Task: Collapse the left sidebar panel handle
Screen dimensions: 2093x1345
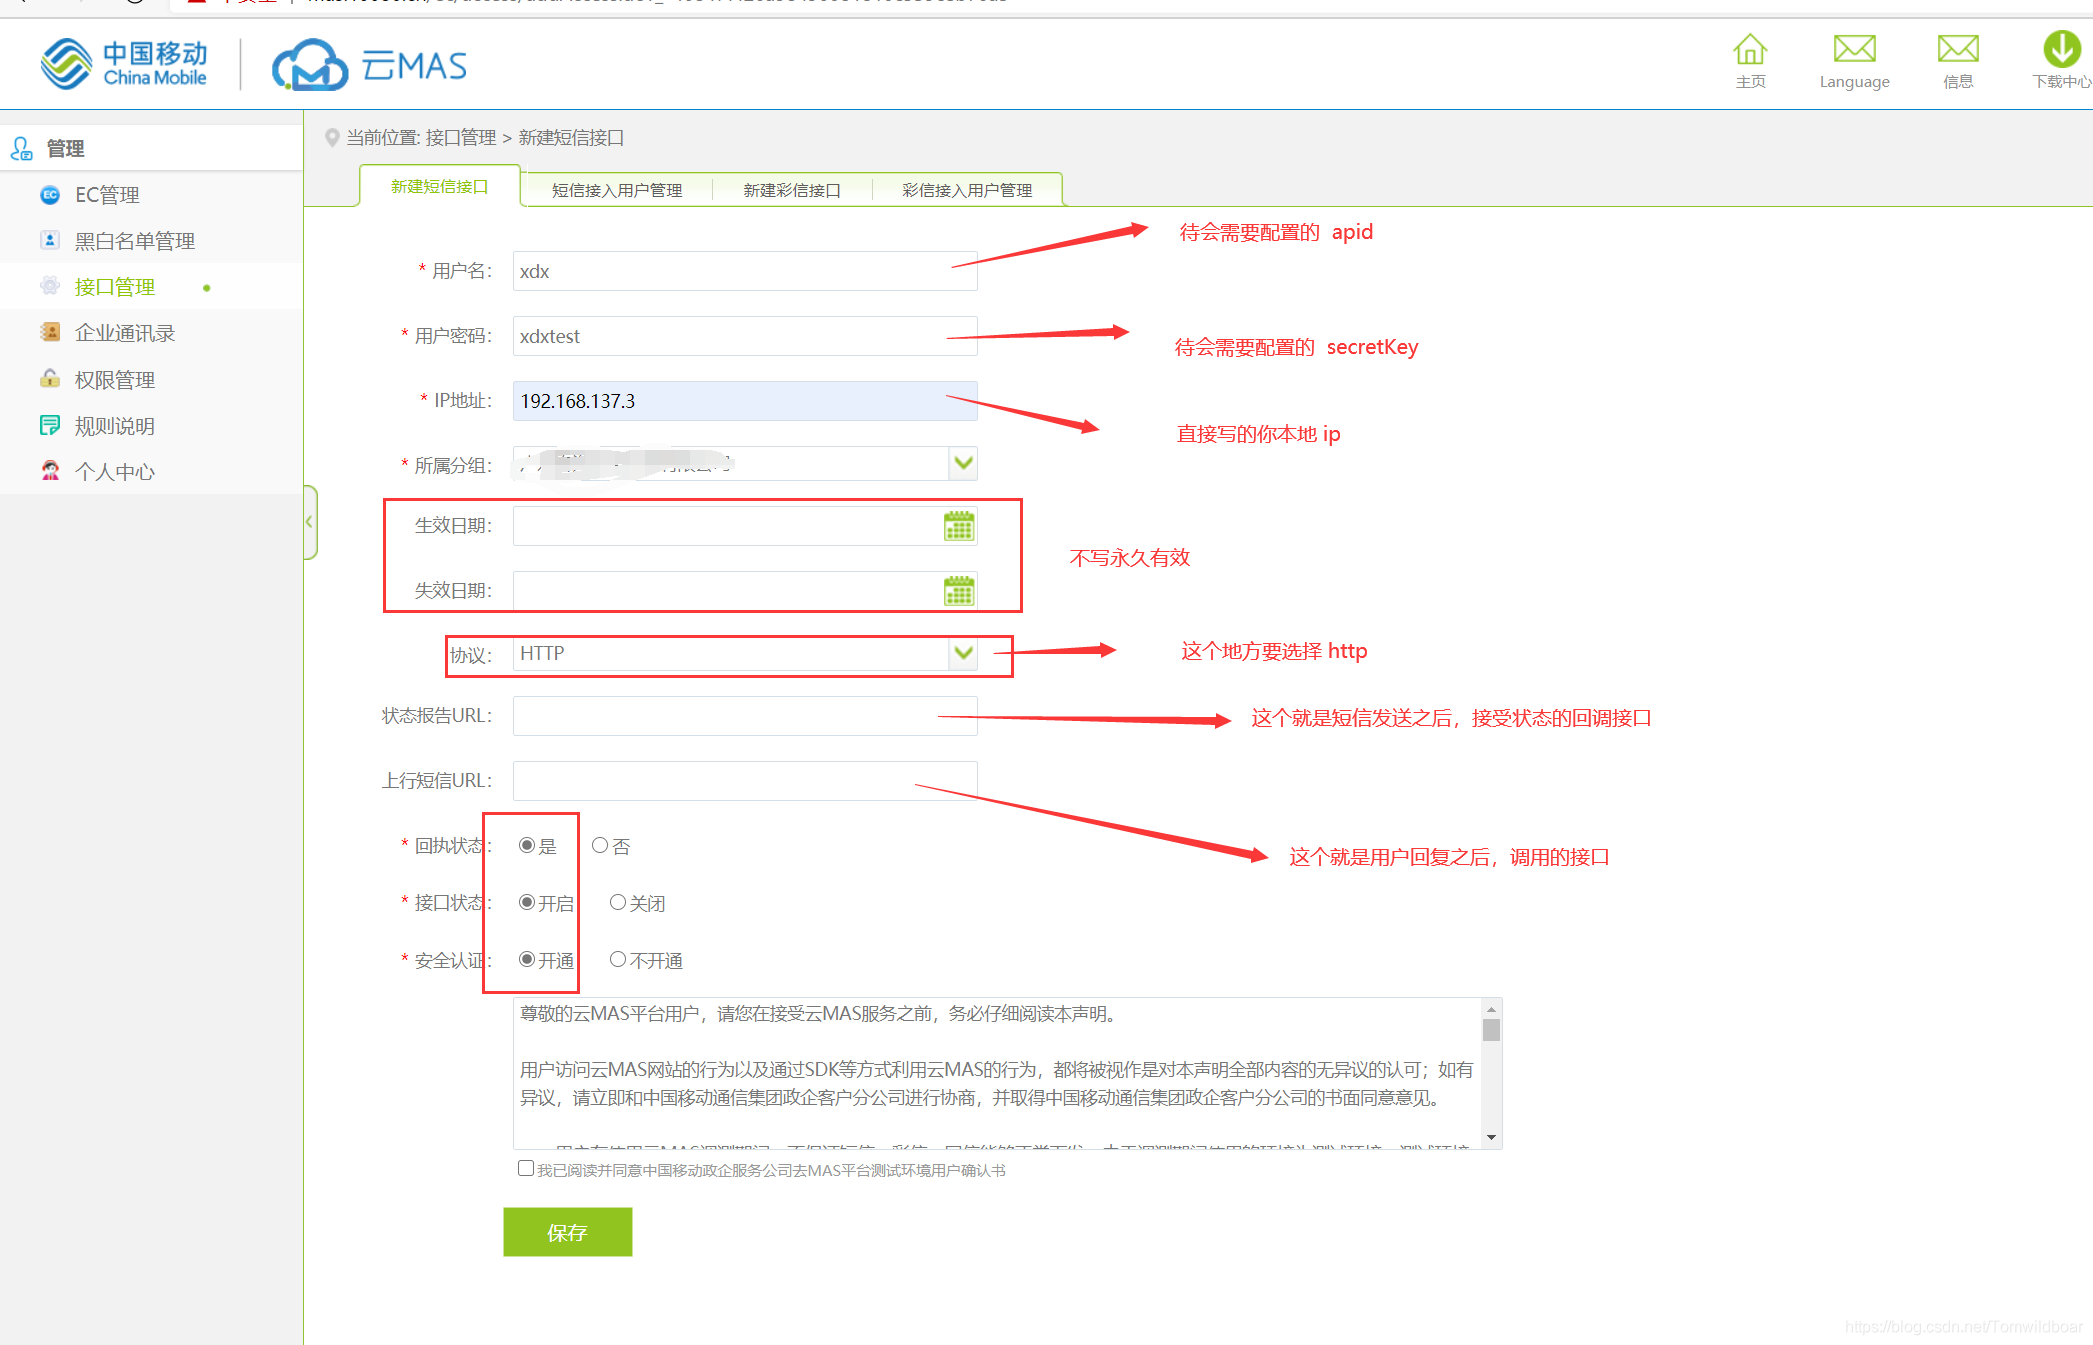Action: pyautogui.click(x=310, y=522)
